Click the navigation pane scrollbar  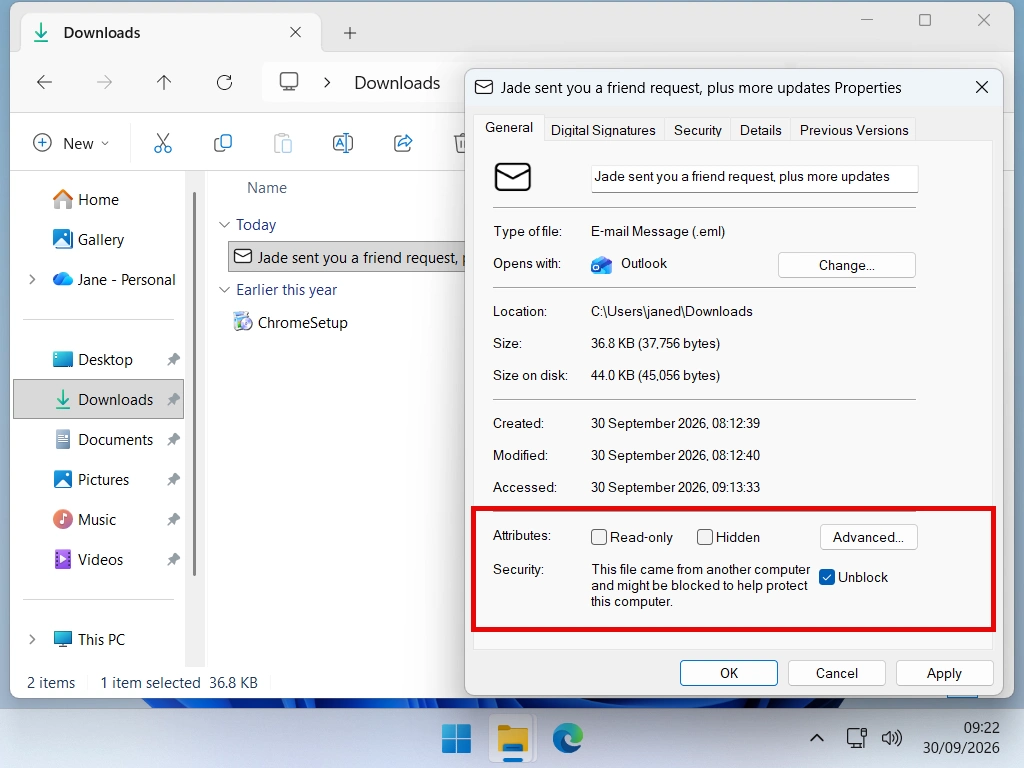(194, 384)
